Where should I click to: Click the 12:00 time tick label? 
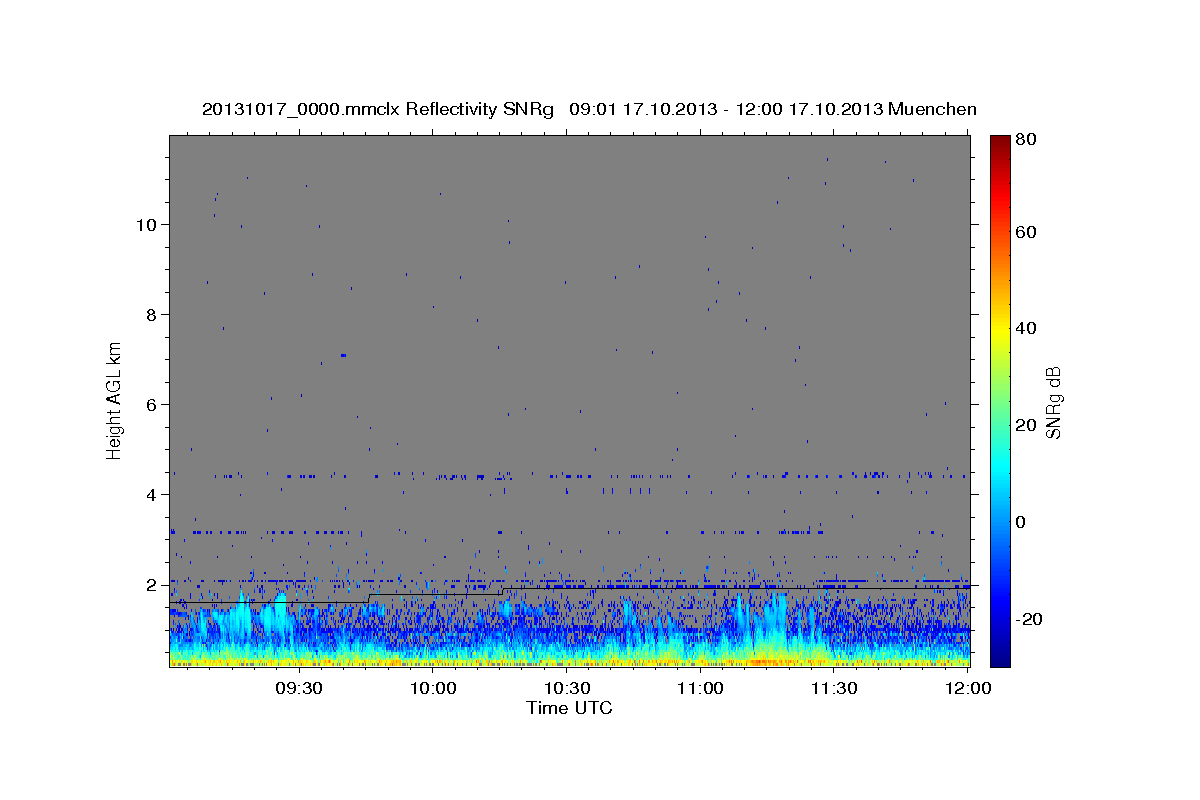[x=968, y=688]
